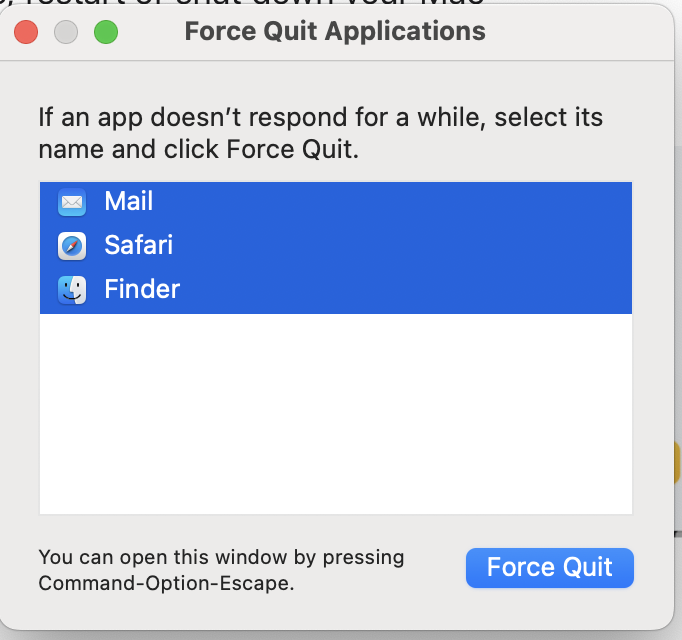Select the Mail app name in list
The height and width of the screenshot is (640, 682).
[x=128, y=202]
